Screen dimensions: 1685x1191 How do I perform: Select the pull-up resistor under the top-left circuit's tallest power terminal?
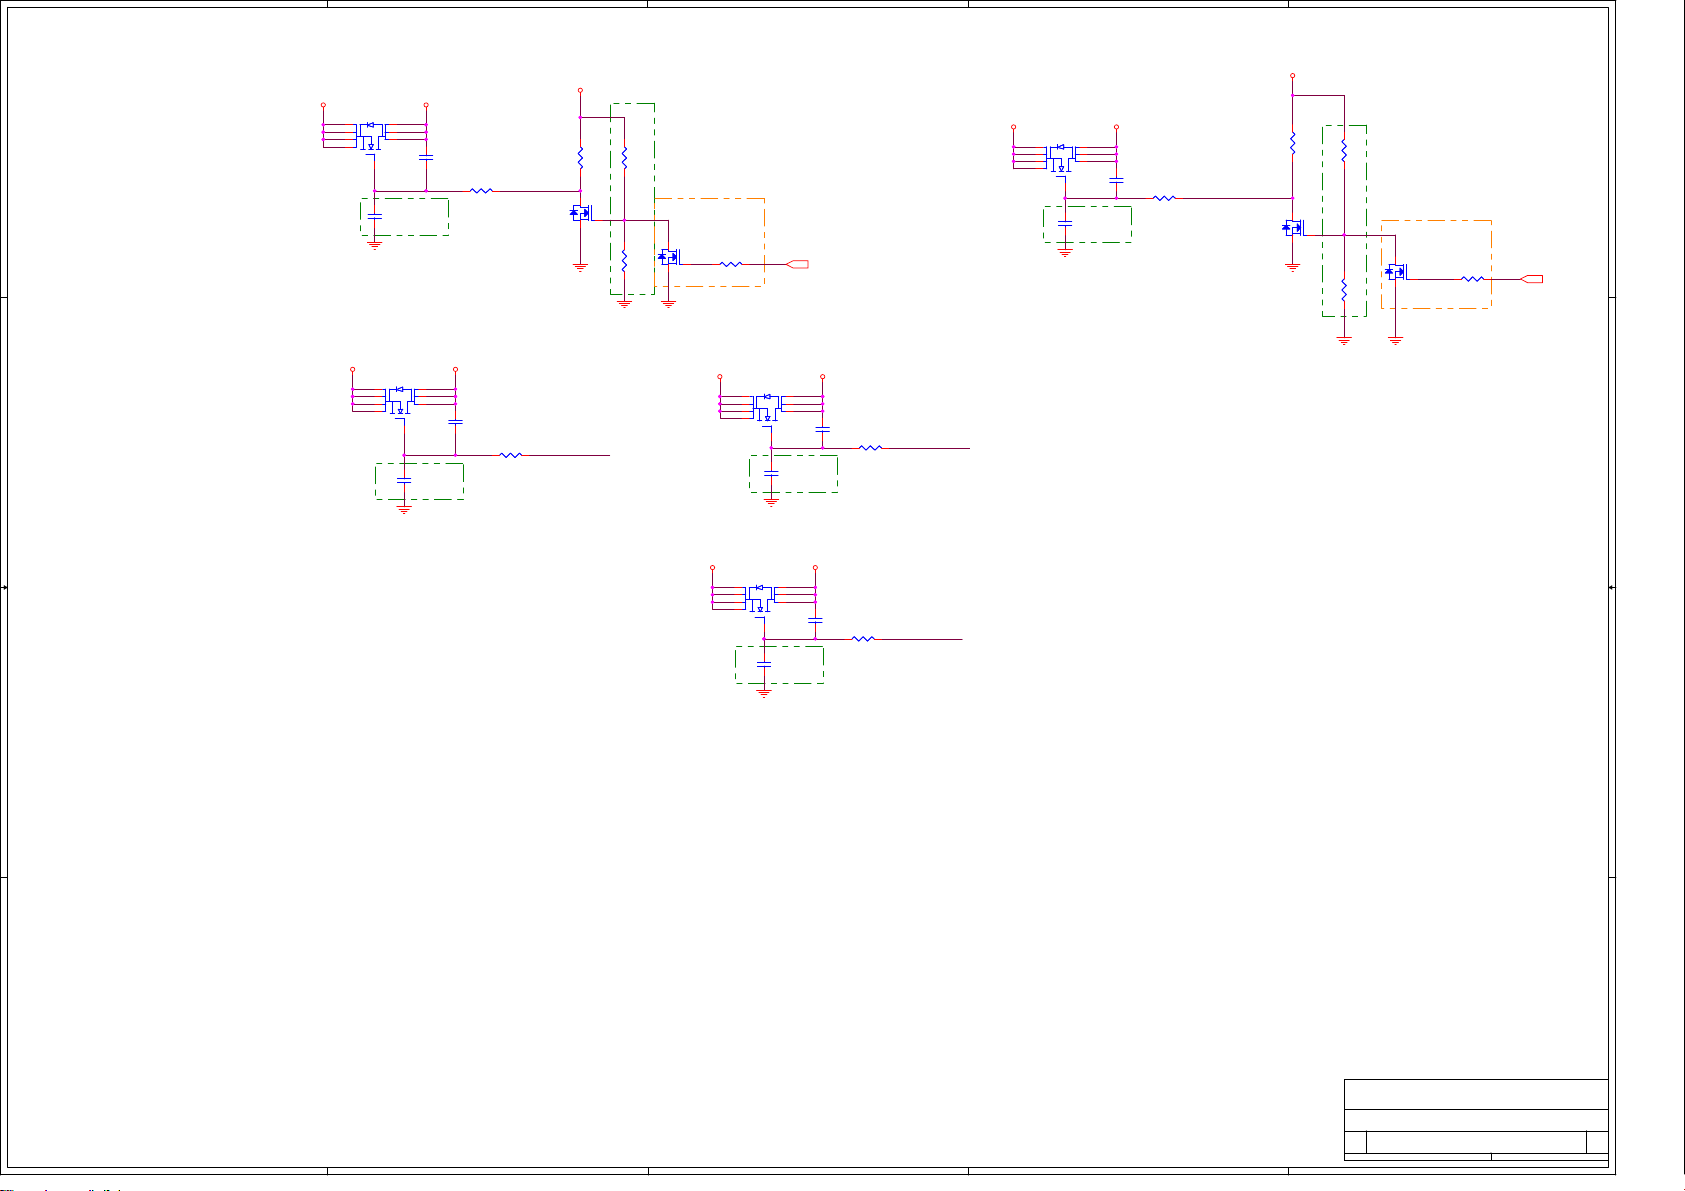tap(580, 157)
